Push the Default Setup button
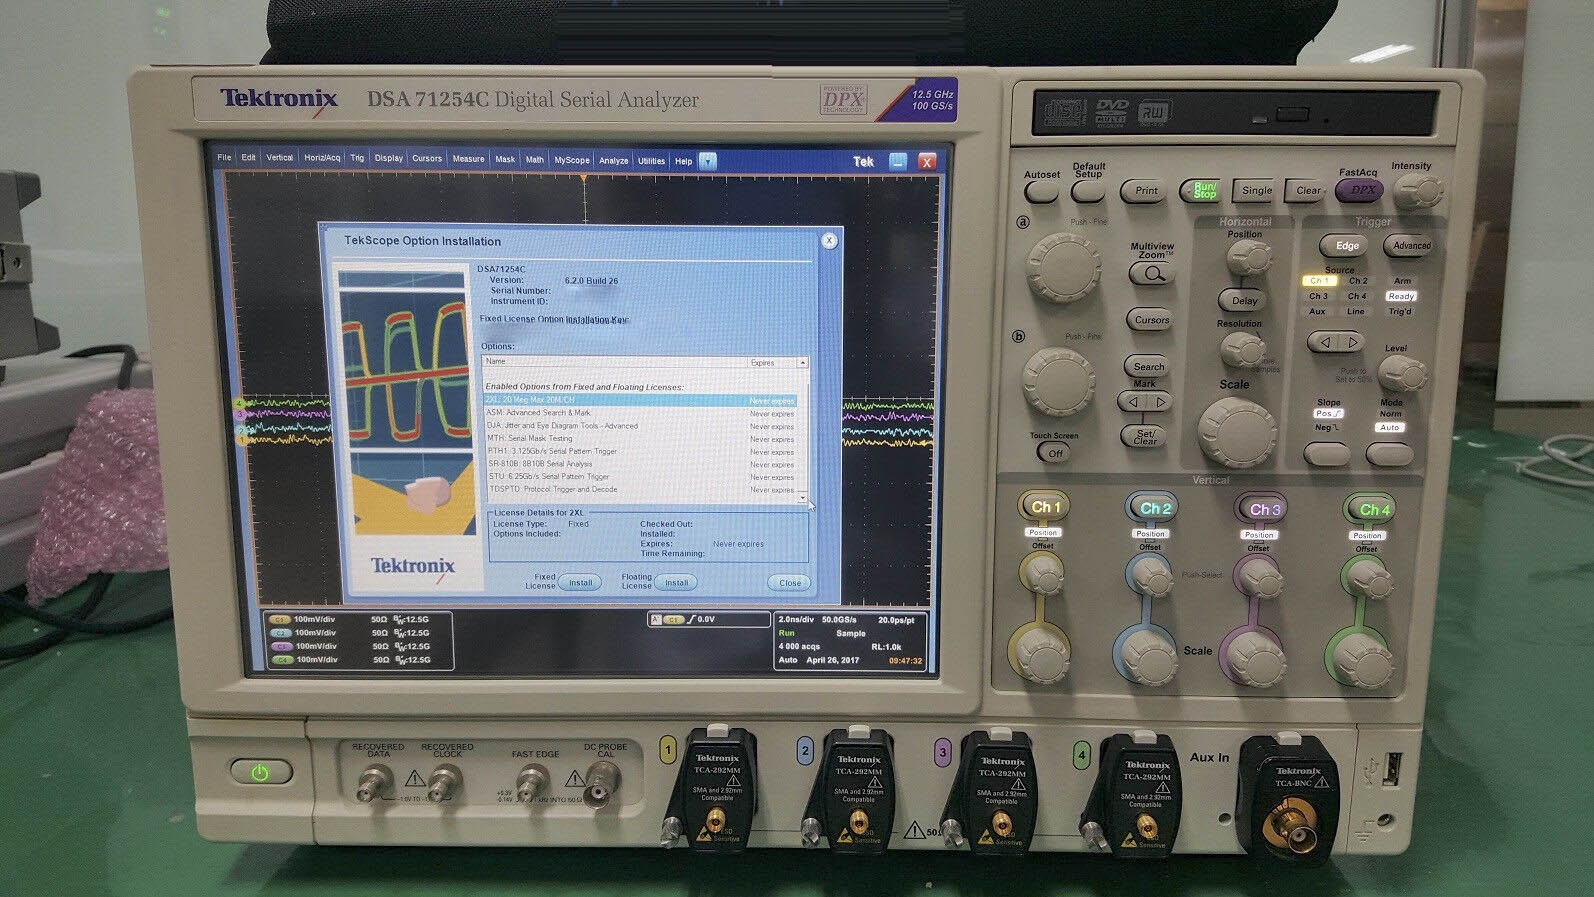Screen dimensions: 1594x897 click(1087, 190)
